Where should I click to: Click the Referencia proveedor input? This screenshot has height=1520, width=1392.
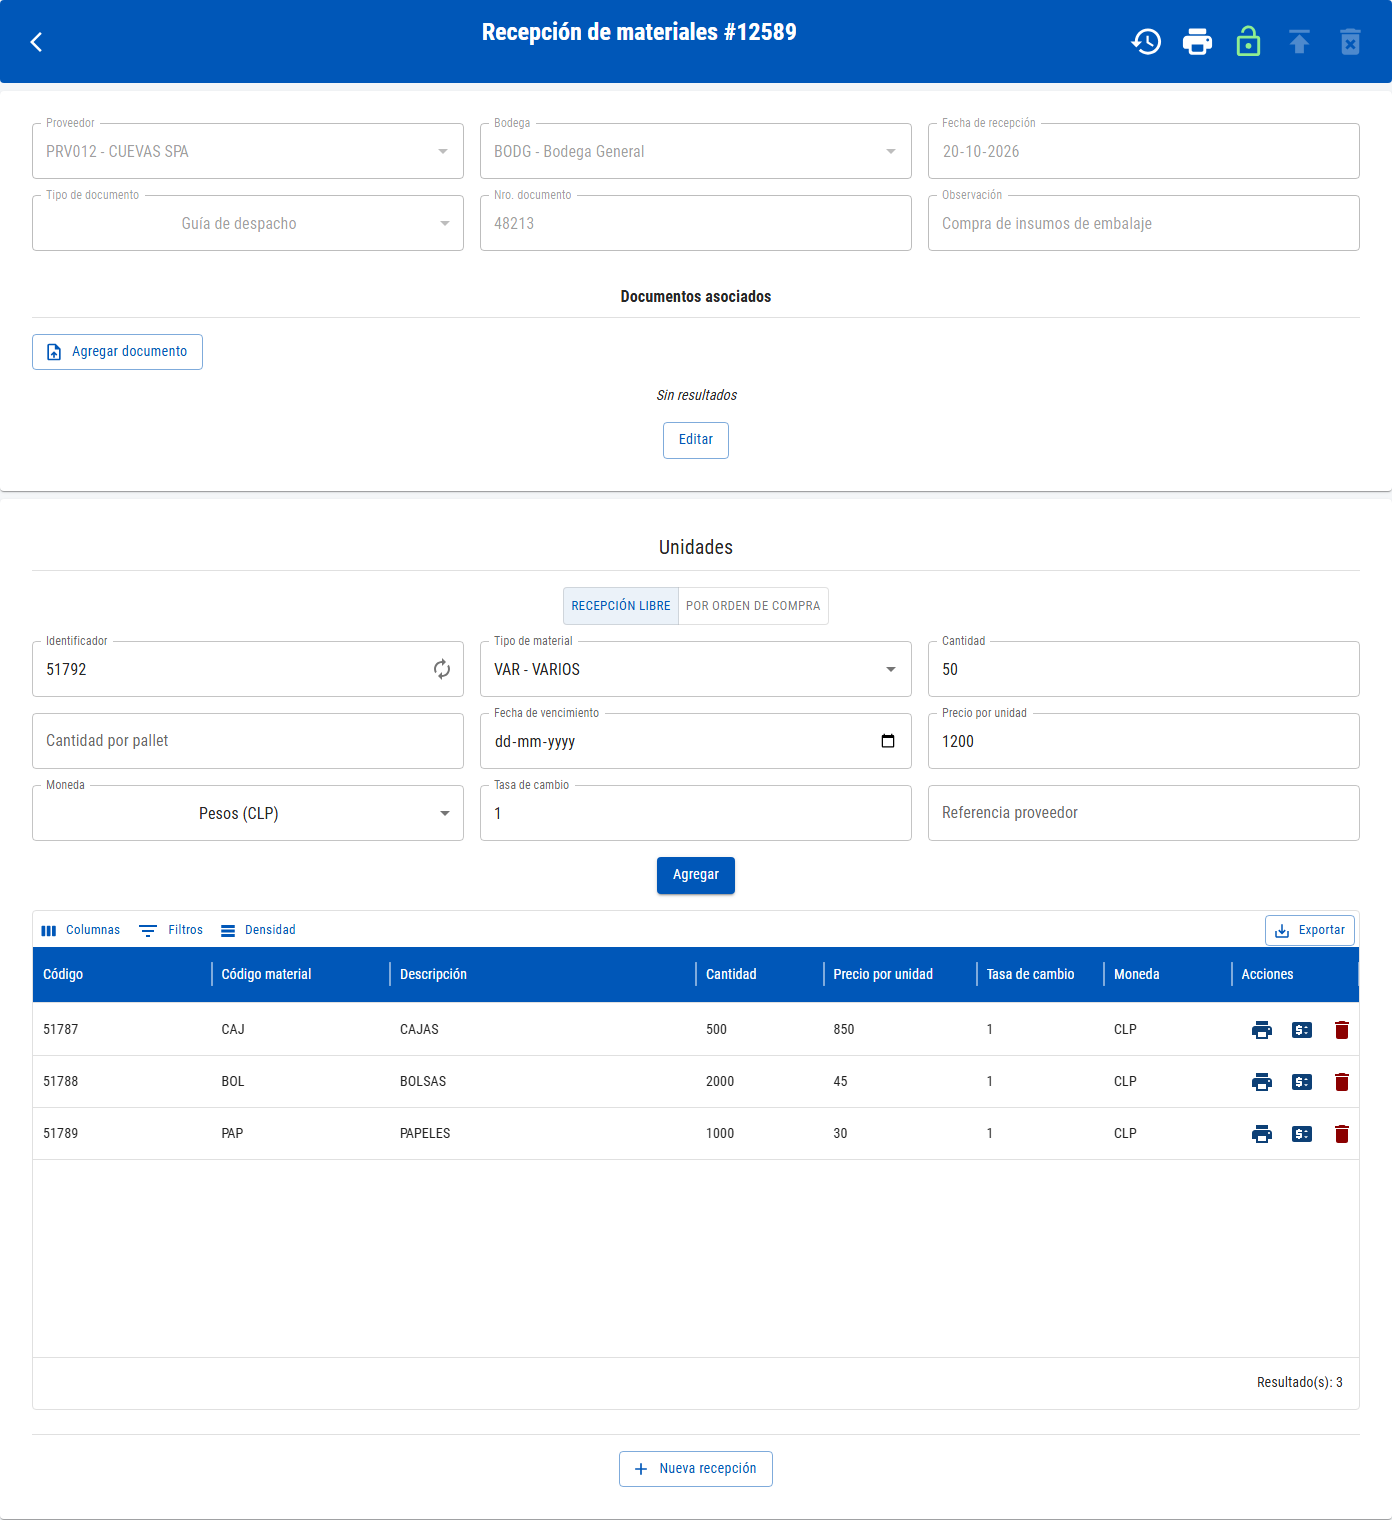coord(1144,813)
